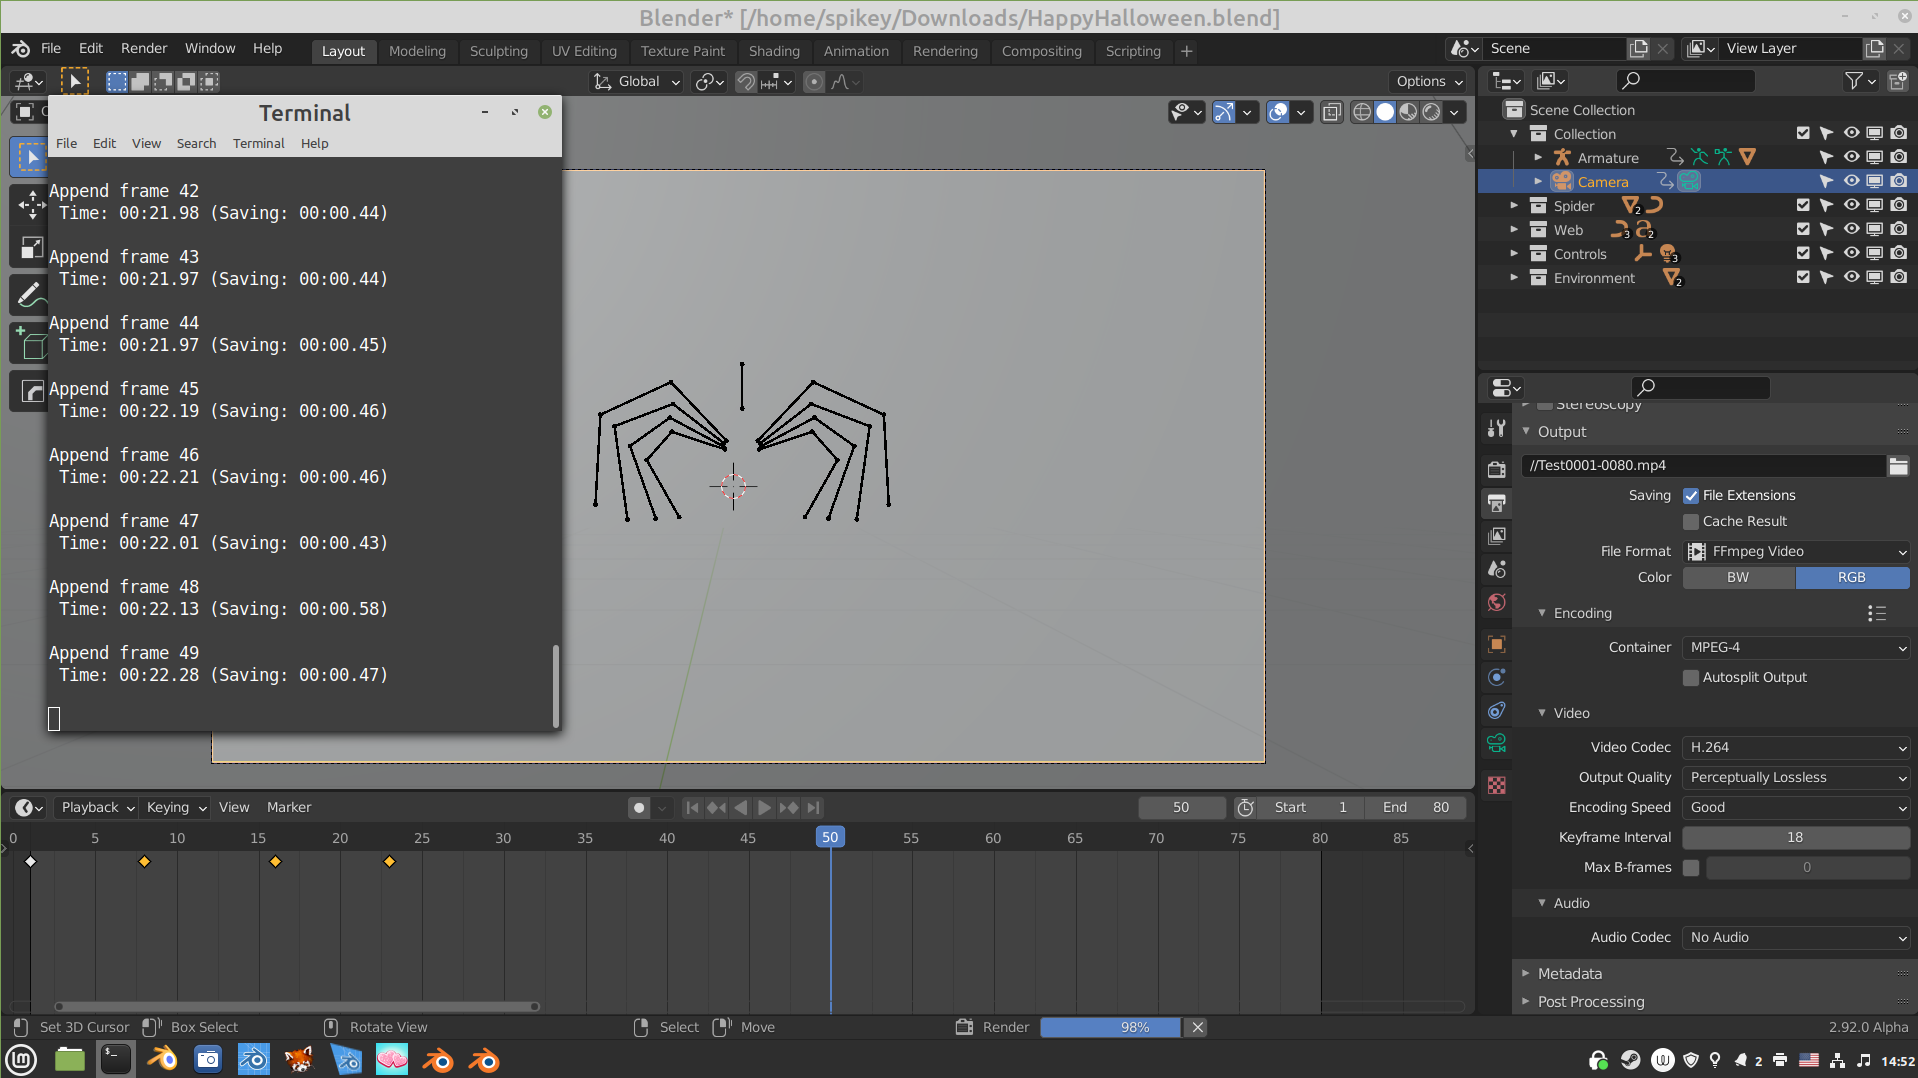Click the Keyframe Interval value field

(x=1795, y=838)
